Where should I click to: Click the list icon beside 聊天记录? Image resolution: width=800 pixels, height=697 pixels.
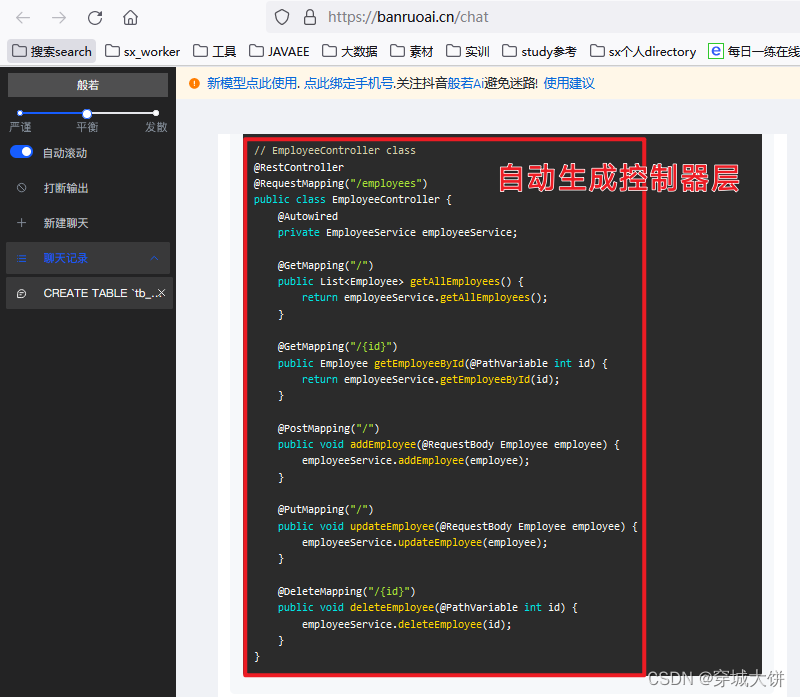click(21, 258)
